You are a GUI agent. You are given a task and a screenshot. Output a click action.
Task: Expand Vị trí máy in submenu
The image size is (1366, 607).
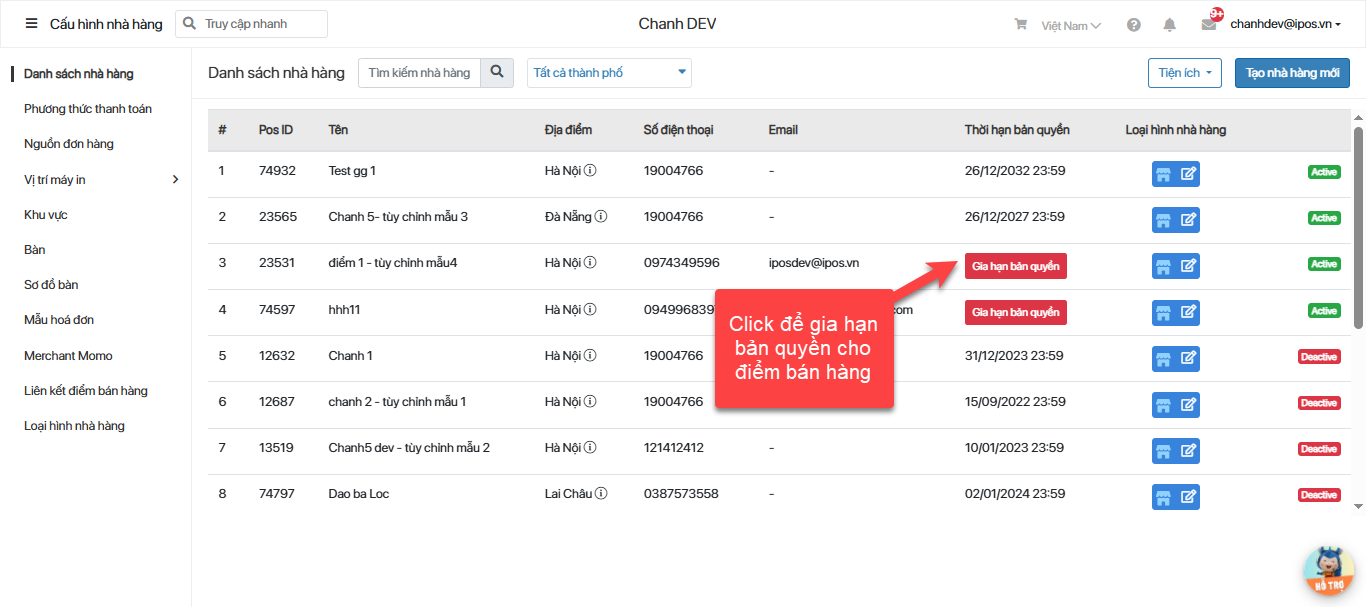(175, 180)
